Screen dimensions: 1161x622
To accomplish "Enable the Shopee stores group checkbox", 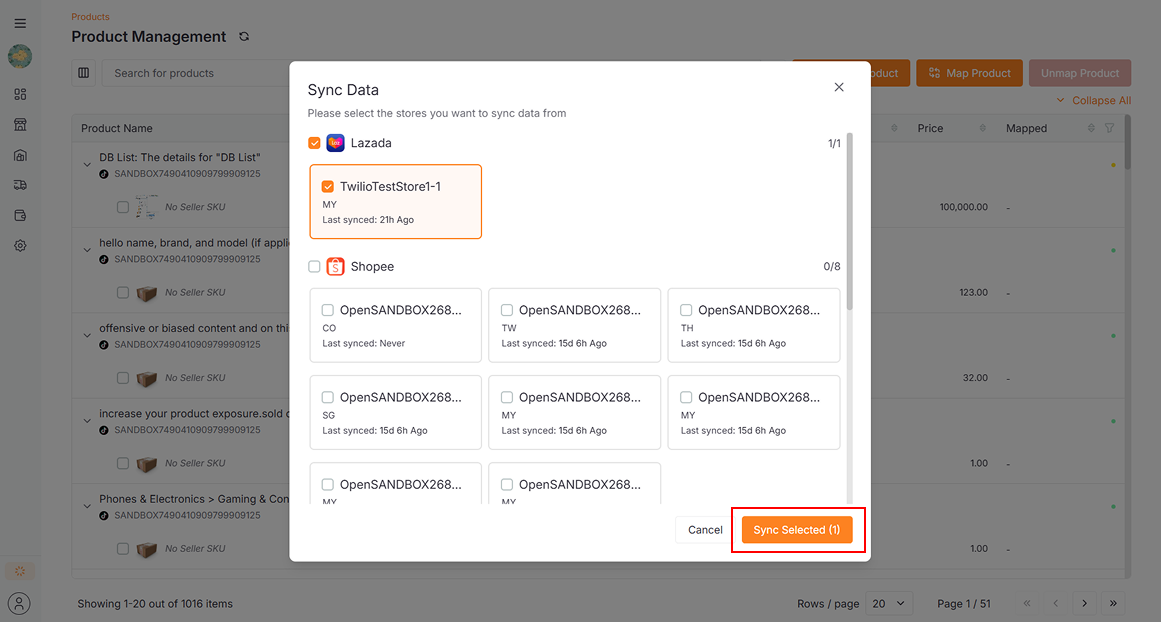I will click(x=313, y=266).
